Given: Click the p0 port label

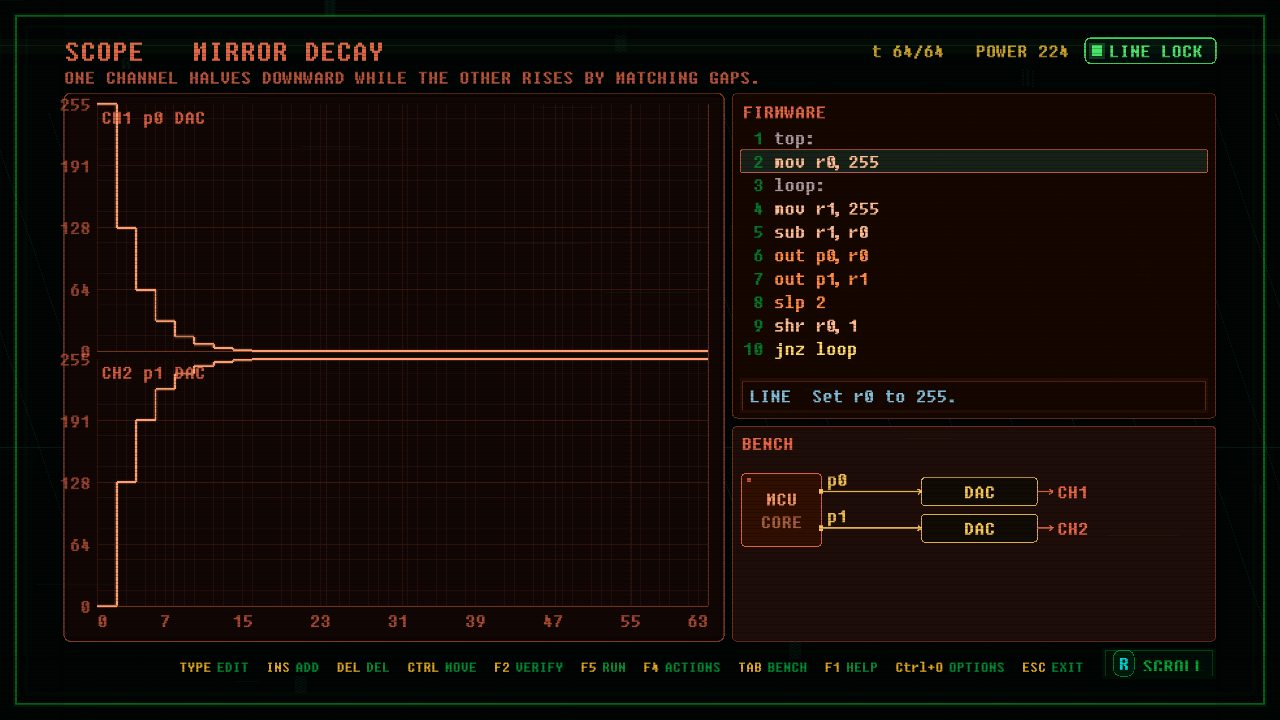Looking at the screenshot, I should tap(837, 481).
